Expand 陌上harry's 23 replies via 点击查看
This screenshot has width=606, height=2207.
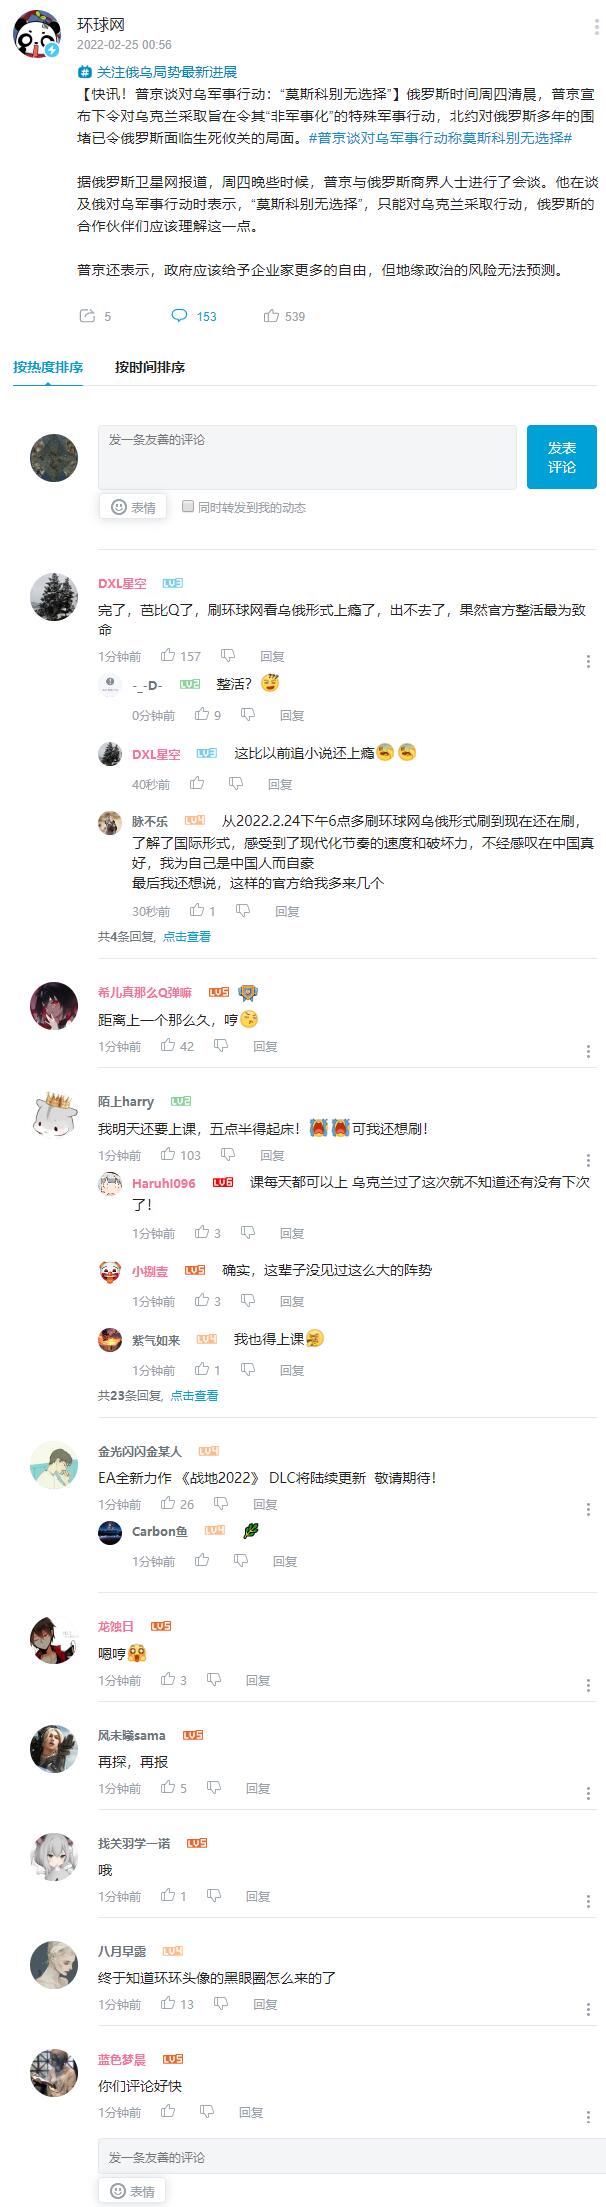point(194,1396)
